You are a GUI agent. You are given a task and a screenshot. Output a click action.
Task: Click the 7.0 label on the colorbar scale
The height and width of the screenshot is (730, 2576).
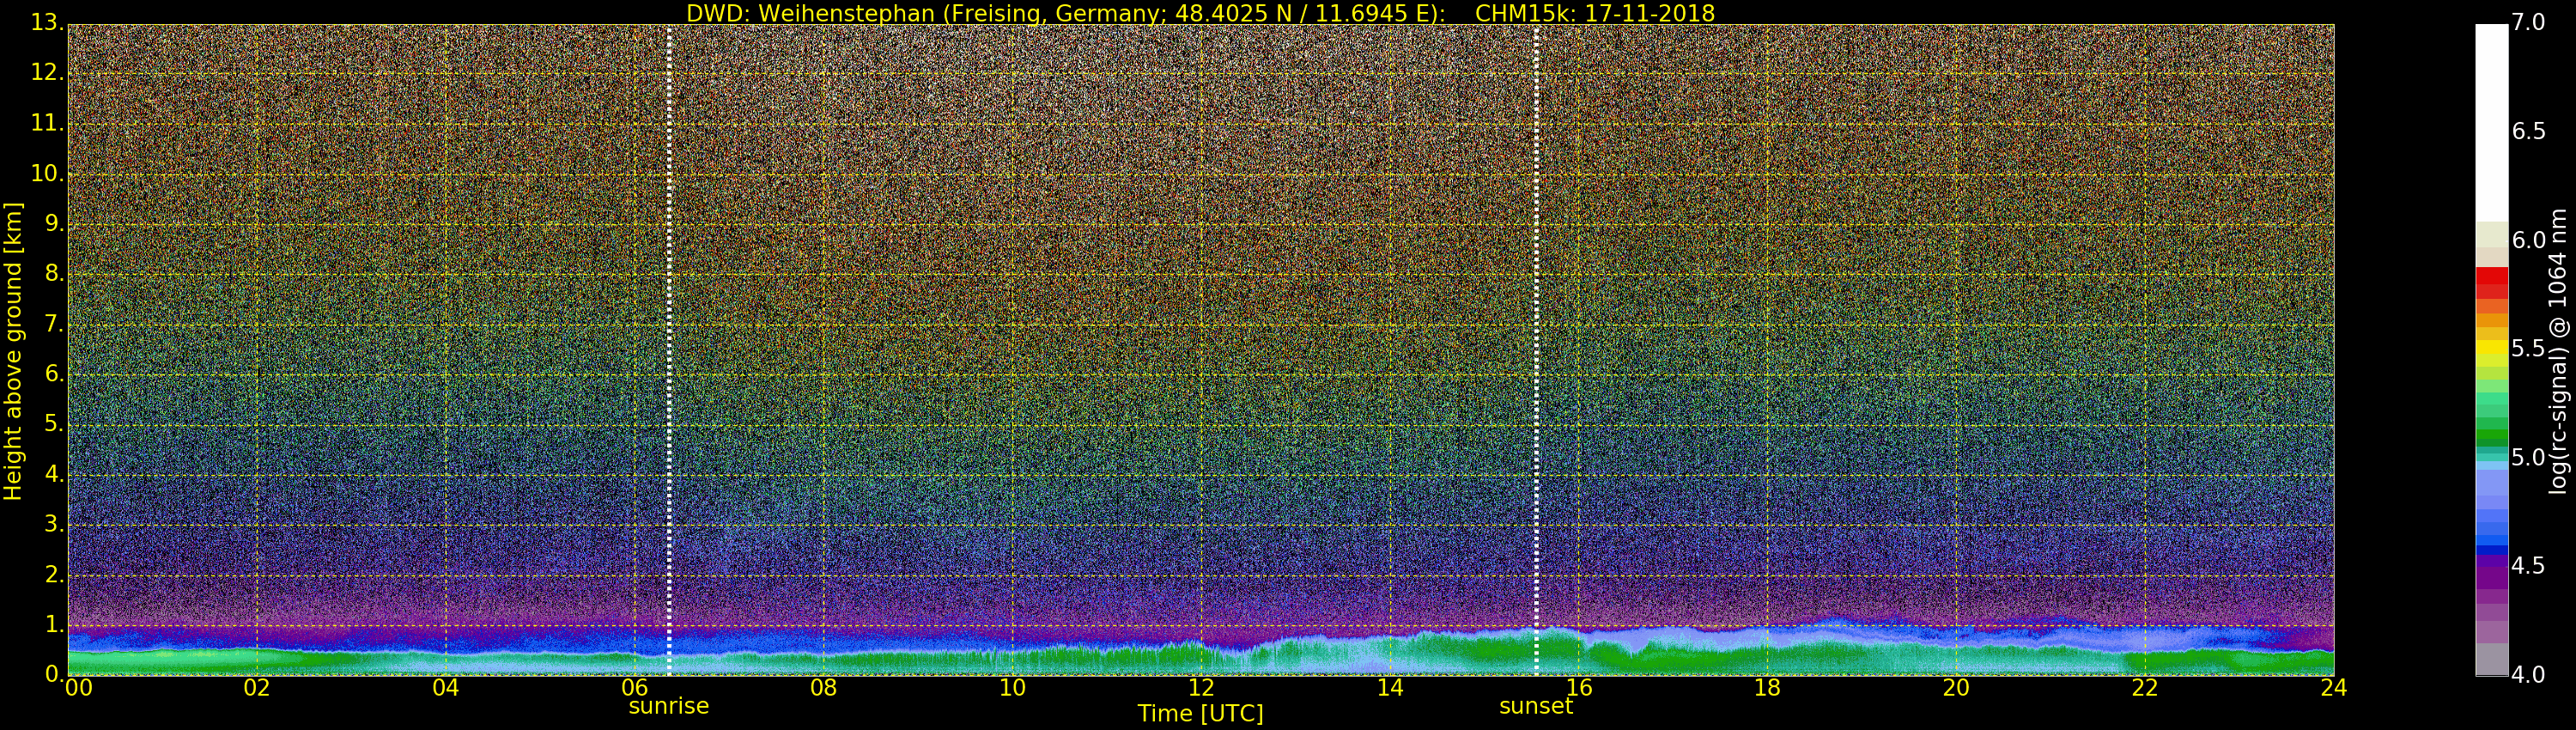[x=2528, y=23]
